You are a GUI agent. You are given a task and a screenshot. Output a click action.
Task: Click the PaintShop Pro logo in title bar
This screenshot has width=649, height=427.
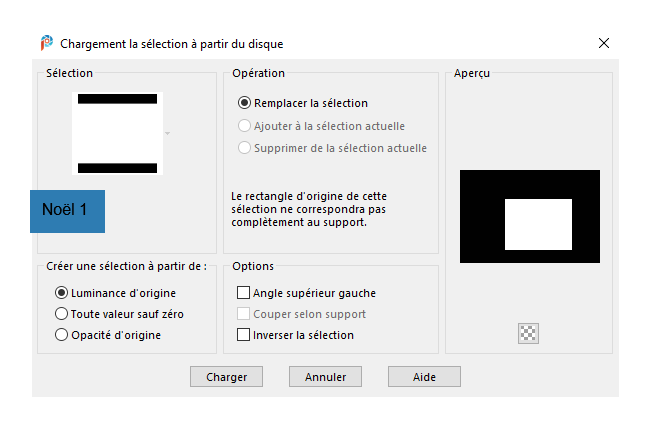47,43
